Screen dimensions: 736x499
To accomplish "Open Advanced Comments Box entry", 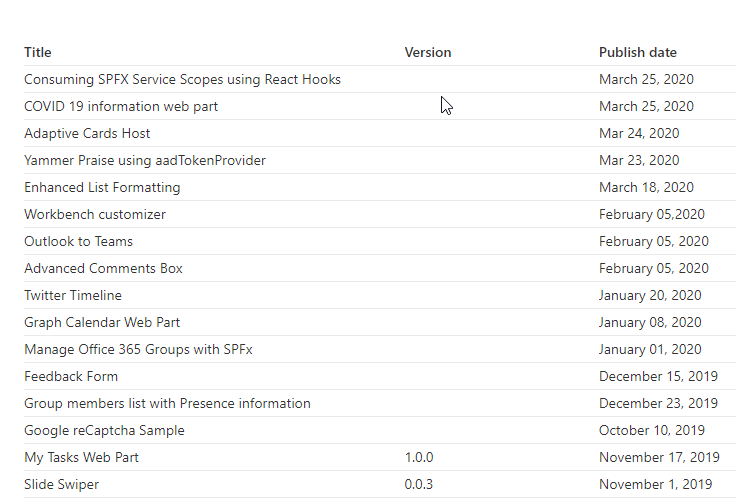I will [103, 269].
